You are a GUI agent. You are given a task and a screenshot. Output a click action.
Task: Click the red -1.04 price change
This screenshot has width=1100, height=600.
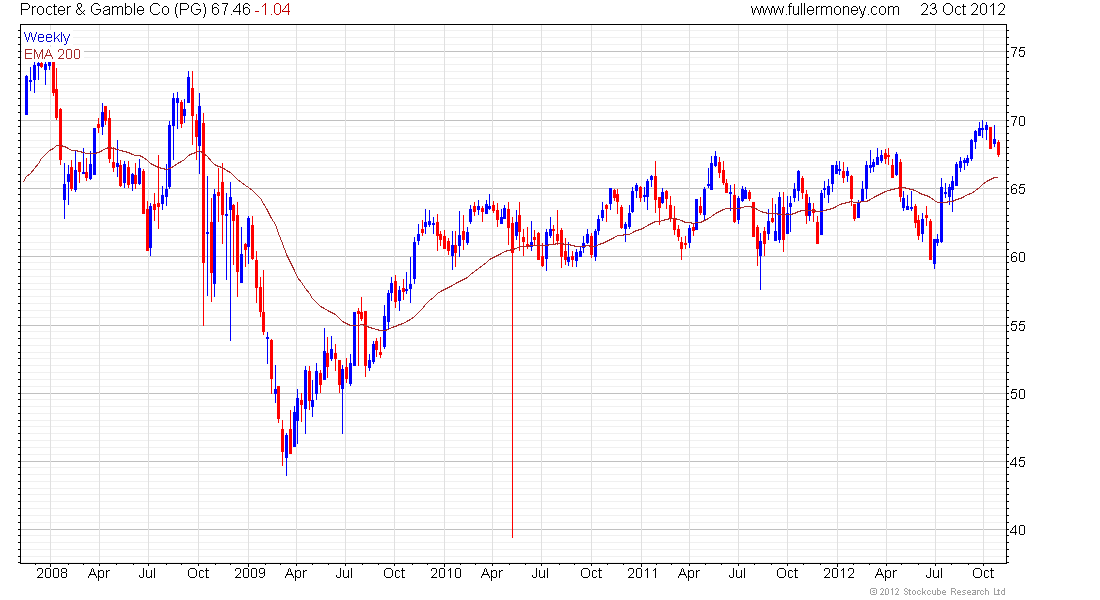click(273, 10)
